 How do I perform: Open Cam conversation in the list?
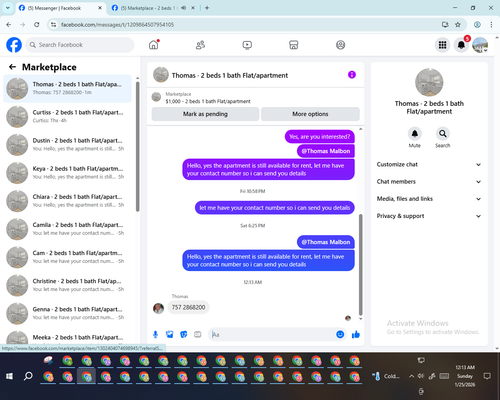click(x=67, y=257)
